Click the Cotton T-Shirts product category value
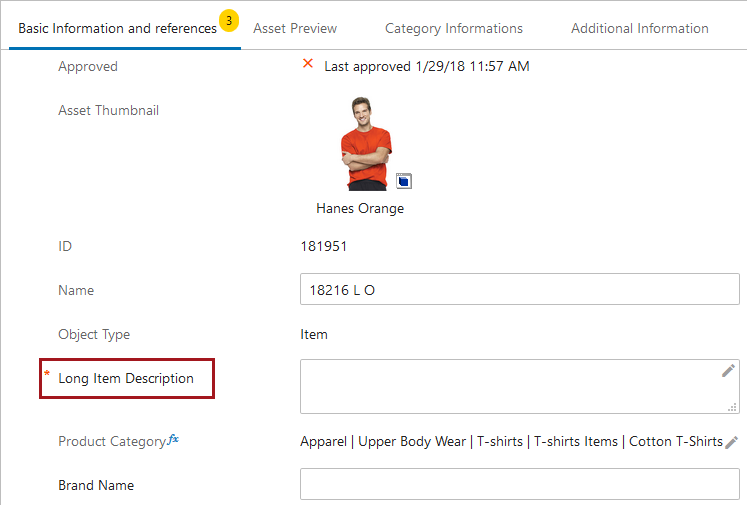This screenshot has height=505, width=747. [675, 441]
